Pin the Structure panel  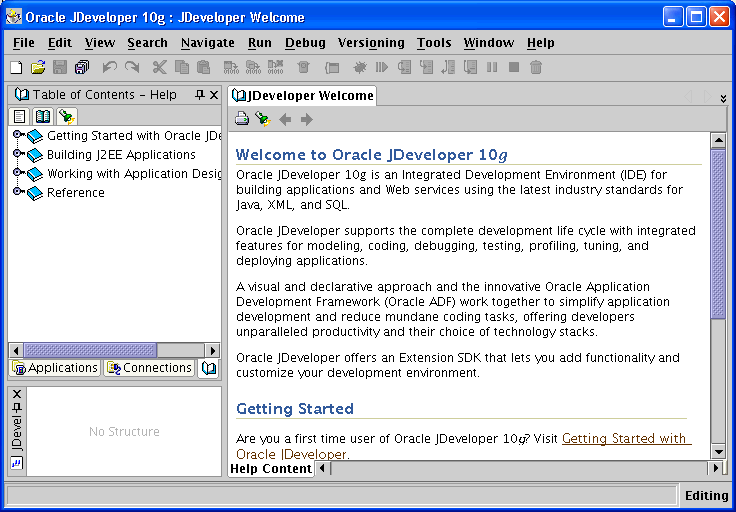point(16,408)
